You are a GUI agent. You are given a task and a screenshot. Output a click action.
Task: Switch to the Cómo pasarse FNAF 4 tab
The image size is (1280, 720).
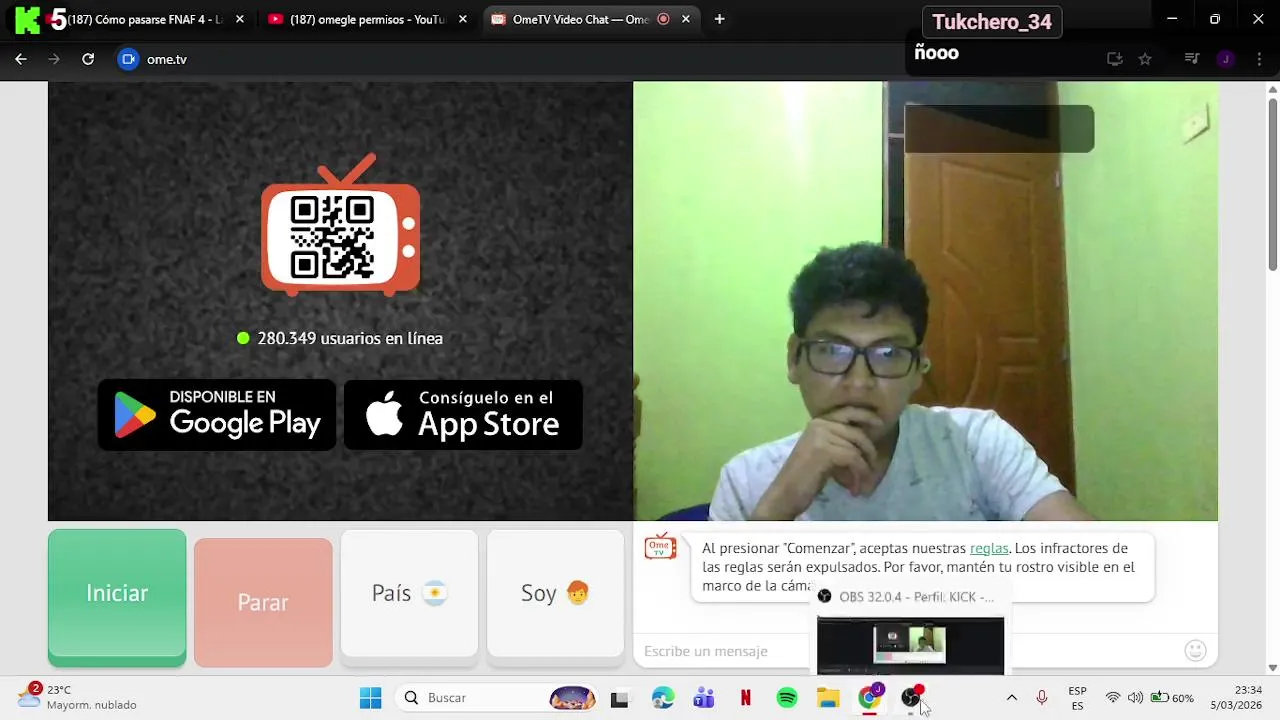143,19
